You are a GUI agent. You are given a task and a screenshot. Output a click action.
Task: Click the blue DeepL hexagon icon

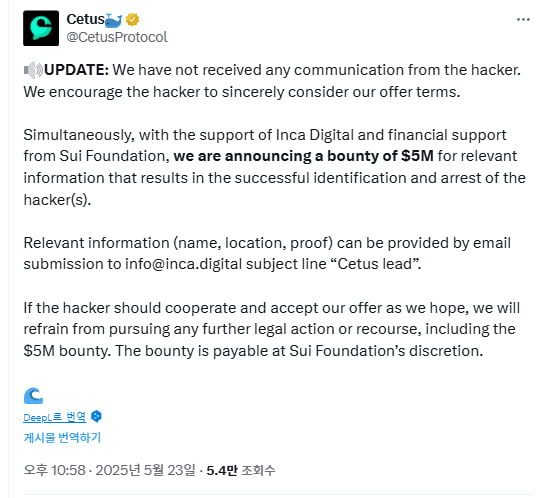pyautogui.click(x=96, y=416)
